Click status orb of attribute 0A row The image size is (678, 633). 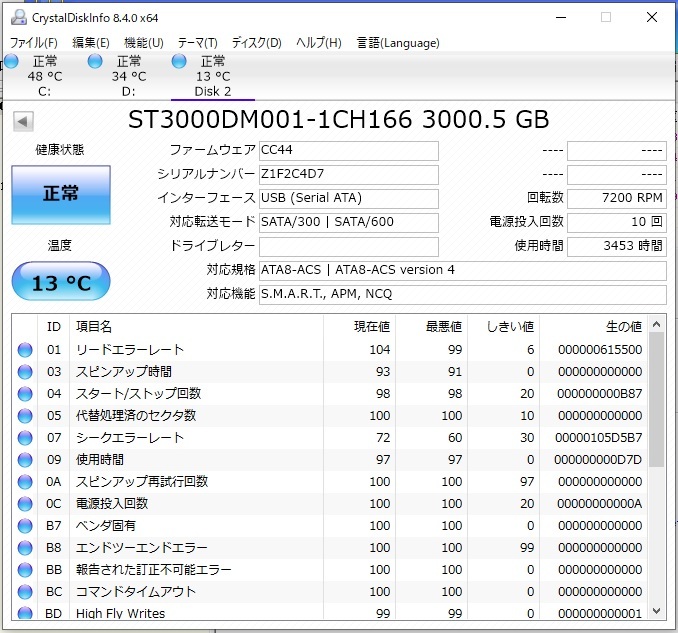[25, 482]
